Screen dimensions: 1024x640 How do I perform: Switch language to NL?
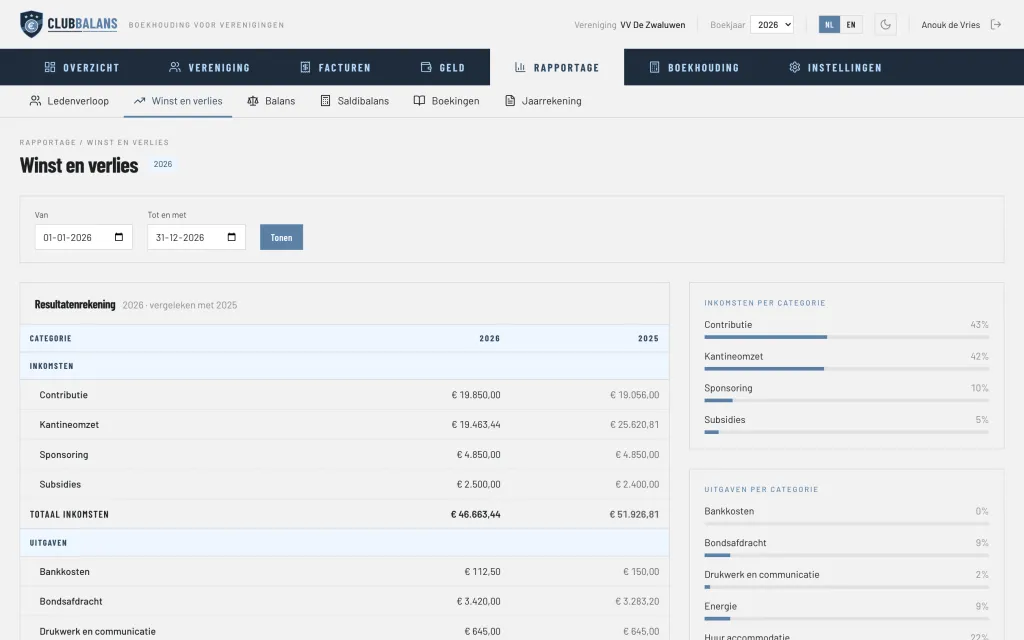click(829, 25)
